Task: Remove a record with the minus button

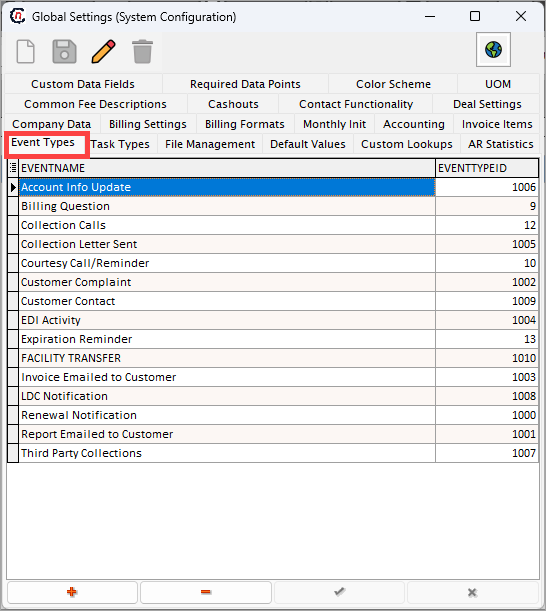Action: (206, 592)
